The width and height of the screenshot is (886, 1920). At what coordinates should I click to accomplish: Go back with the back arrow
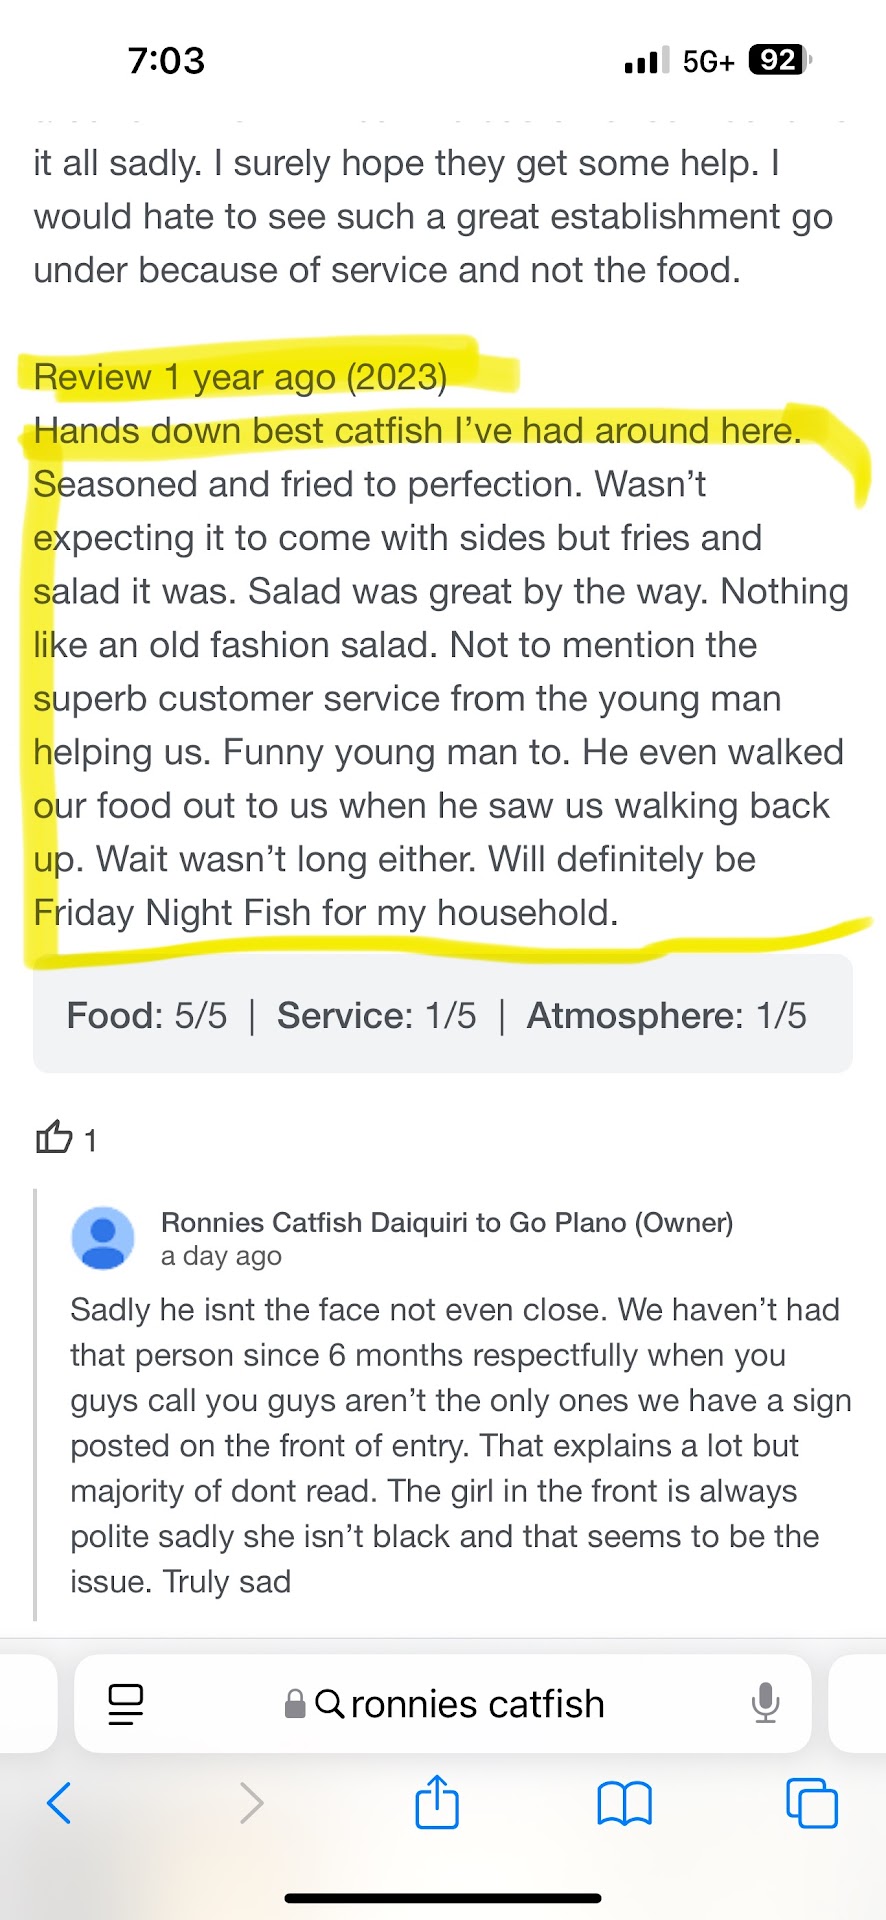(x=60, y=1803)
